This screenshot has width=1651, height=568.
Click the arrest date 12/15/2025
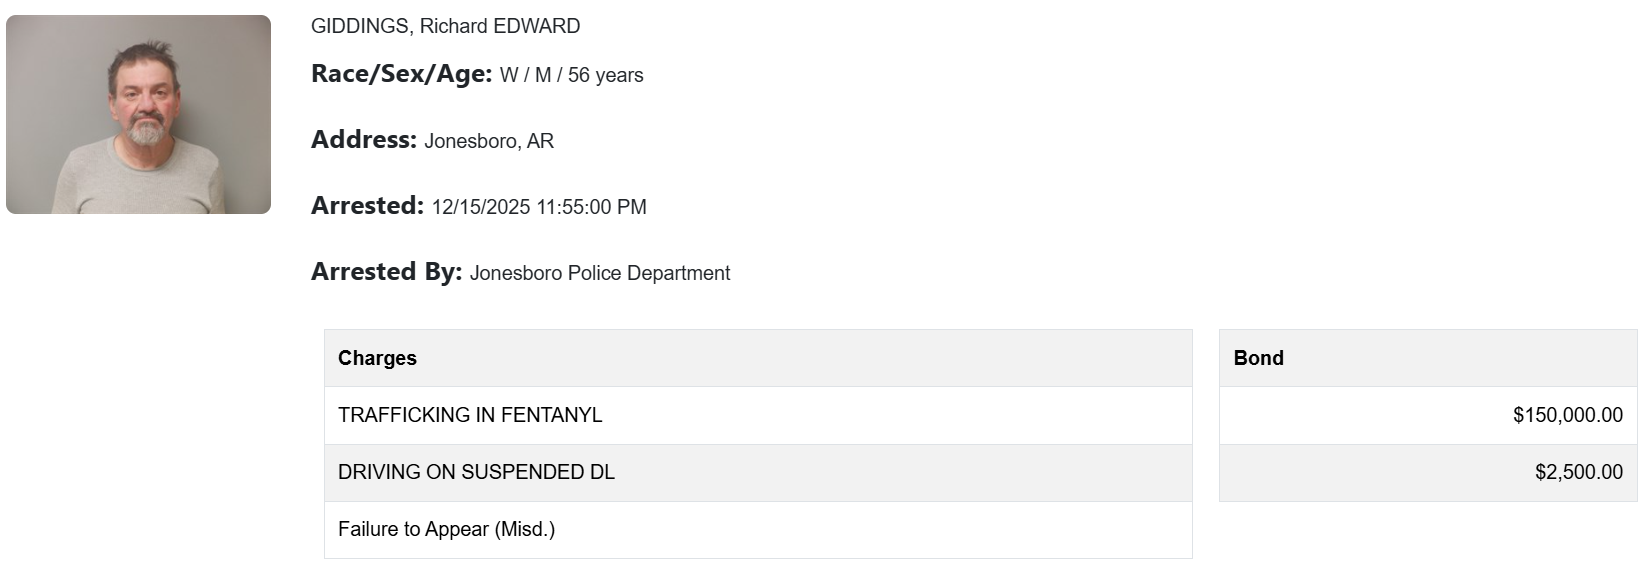(481, 208)
